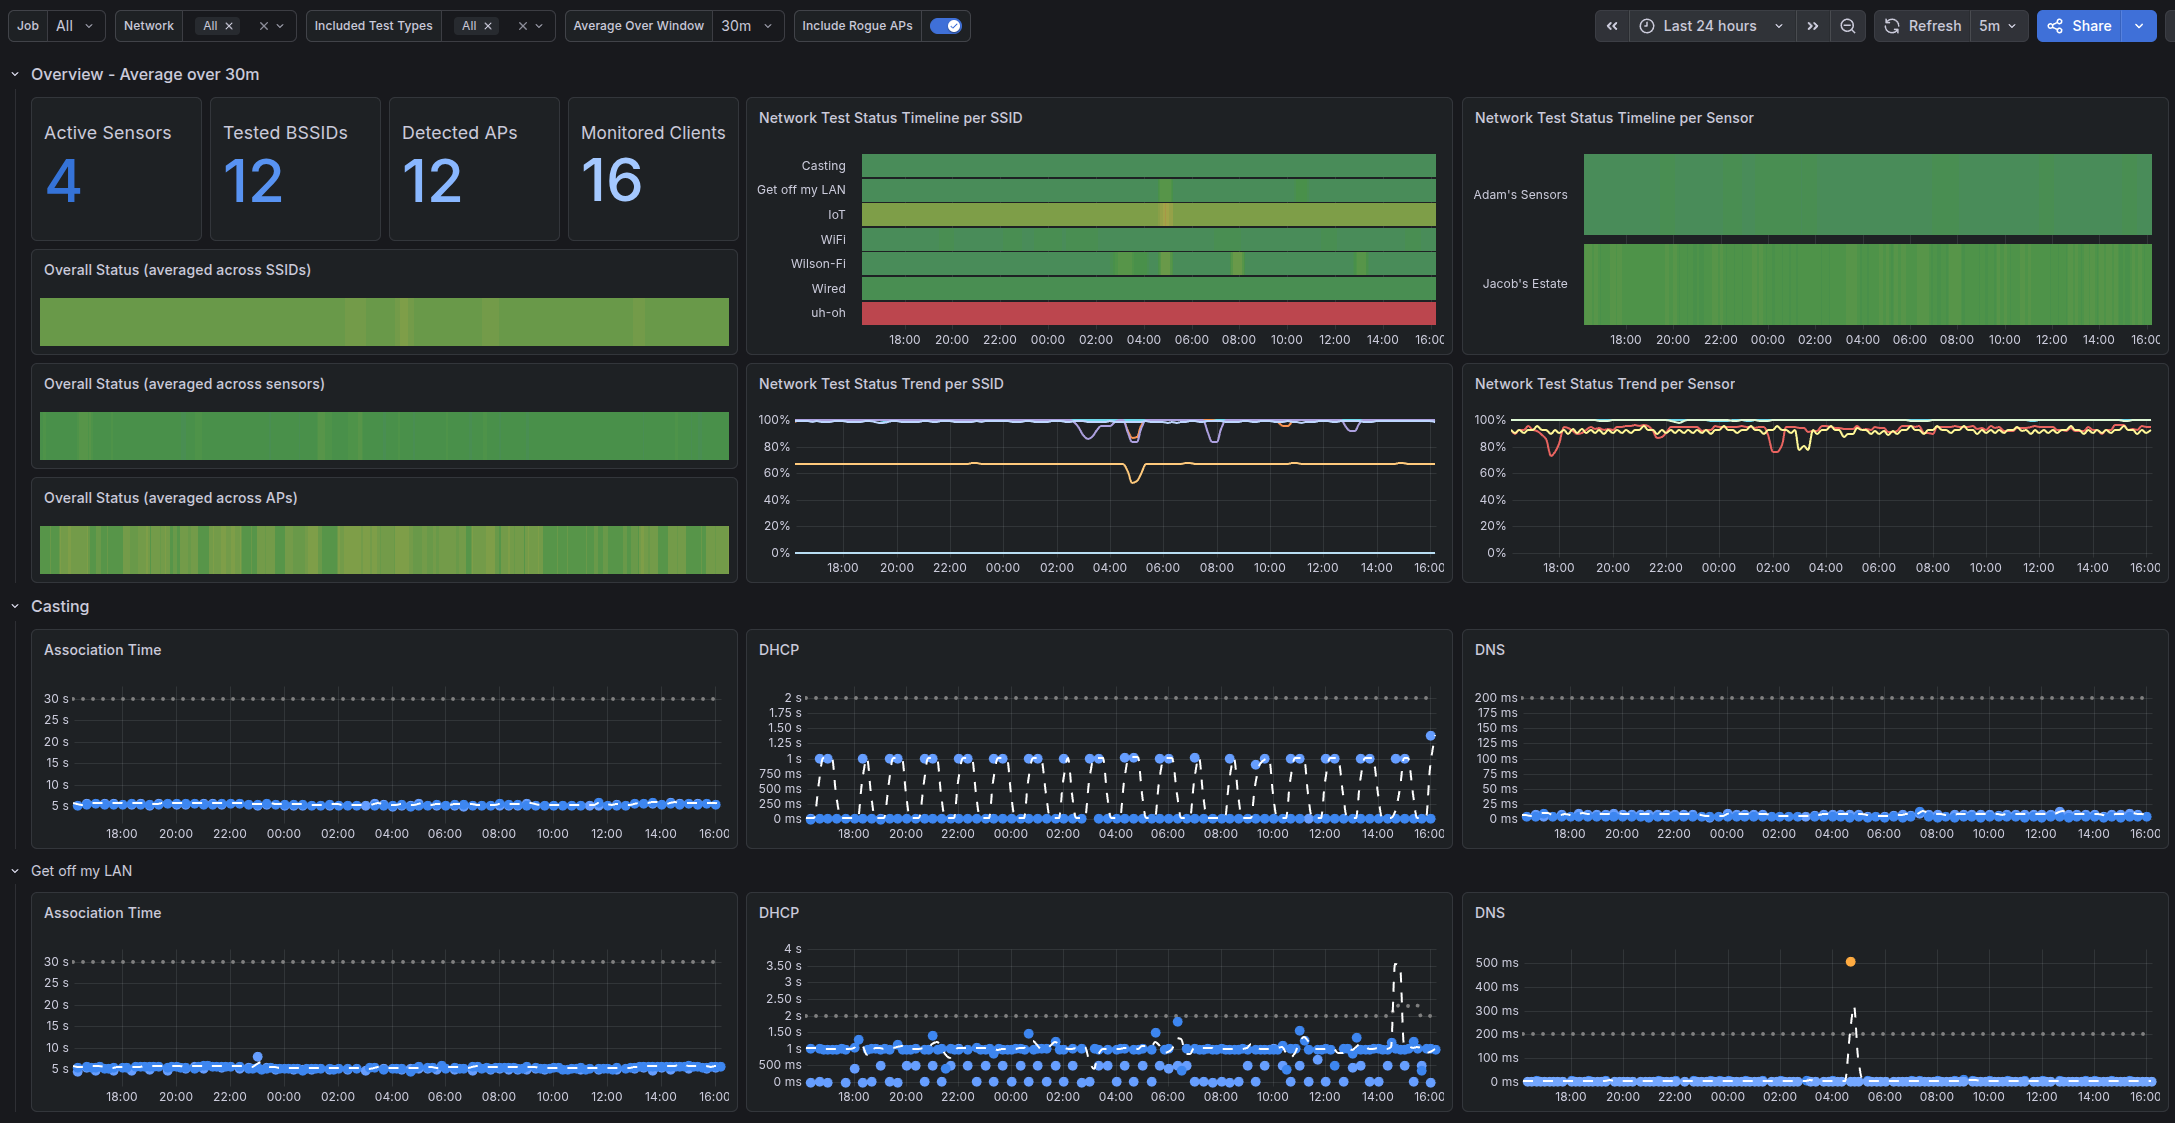Click the Tested BSSIDs panel title
The height and width of the screenshot is (1123, 2175).
pyautogui.click(x=285, y=133)
